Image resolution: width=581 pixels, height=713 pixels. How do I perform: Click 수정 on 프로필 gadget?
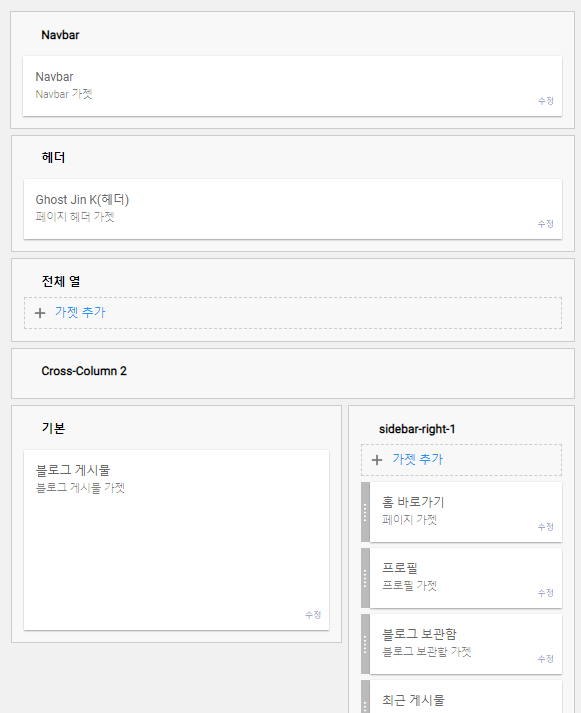(546, 592)
